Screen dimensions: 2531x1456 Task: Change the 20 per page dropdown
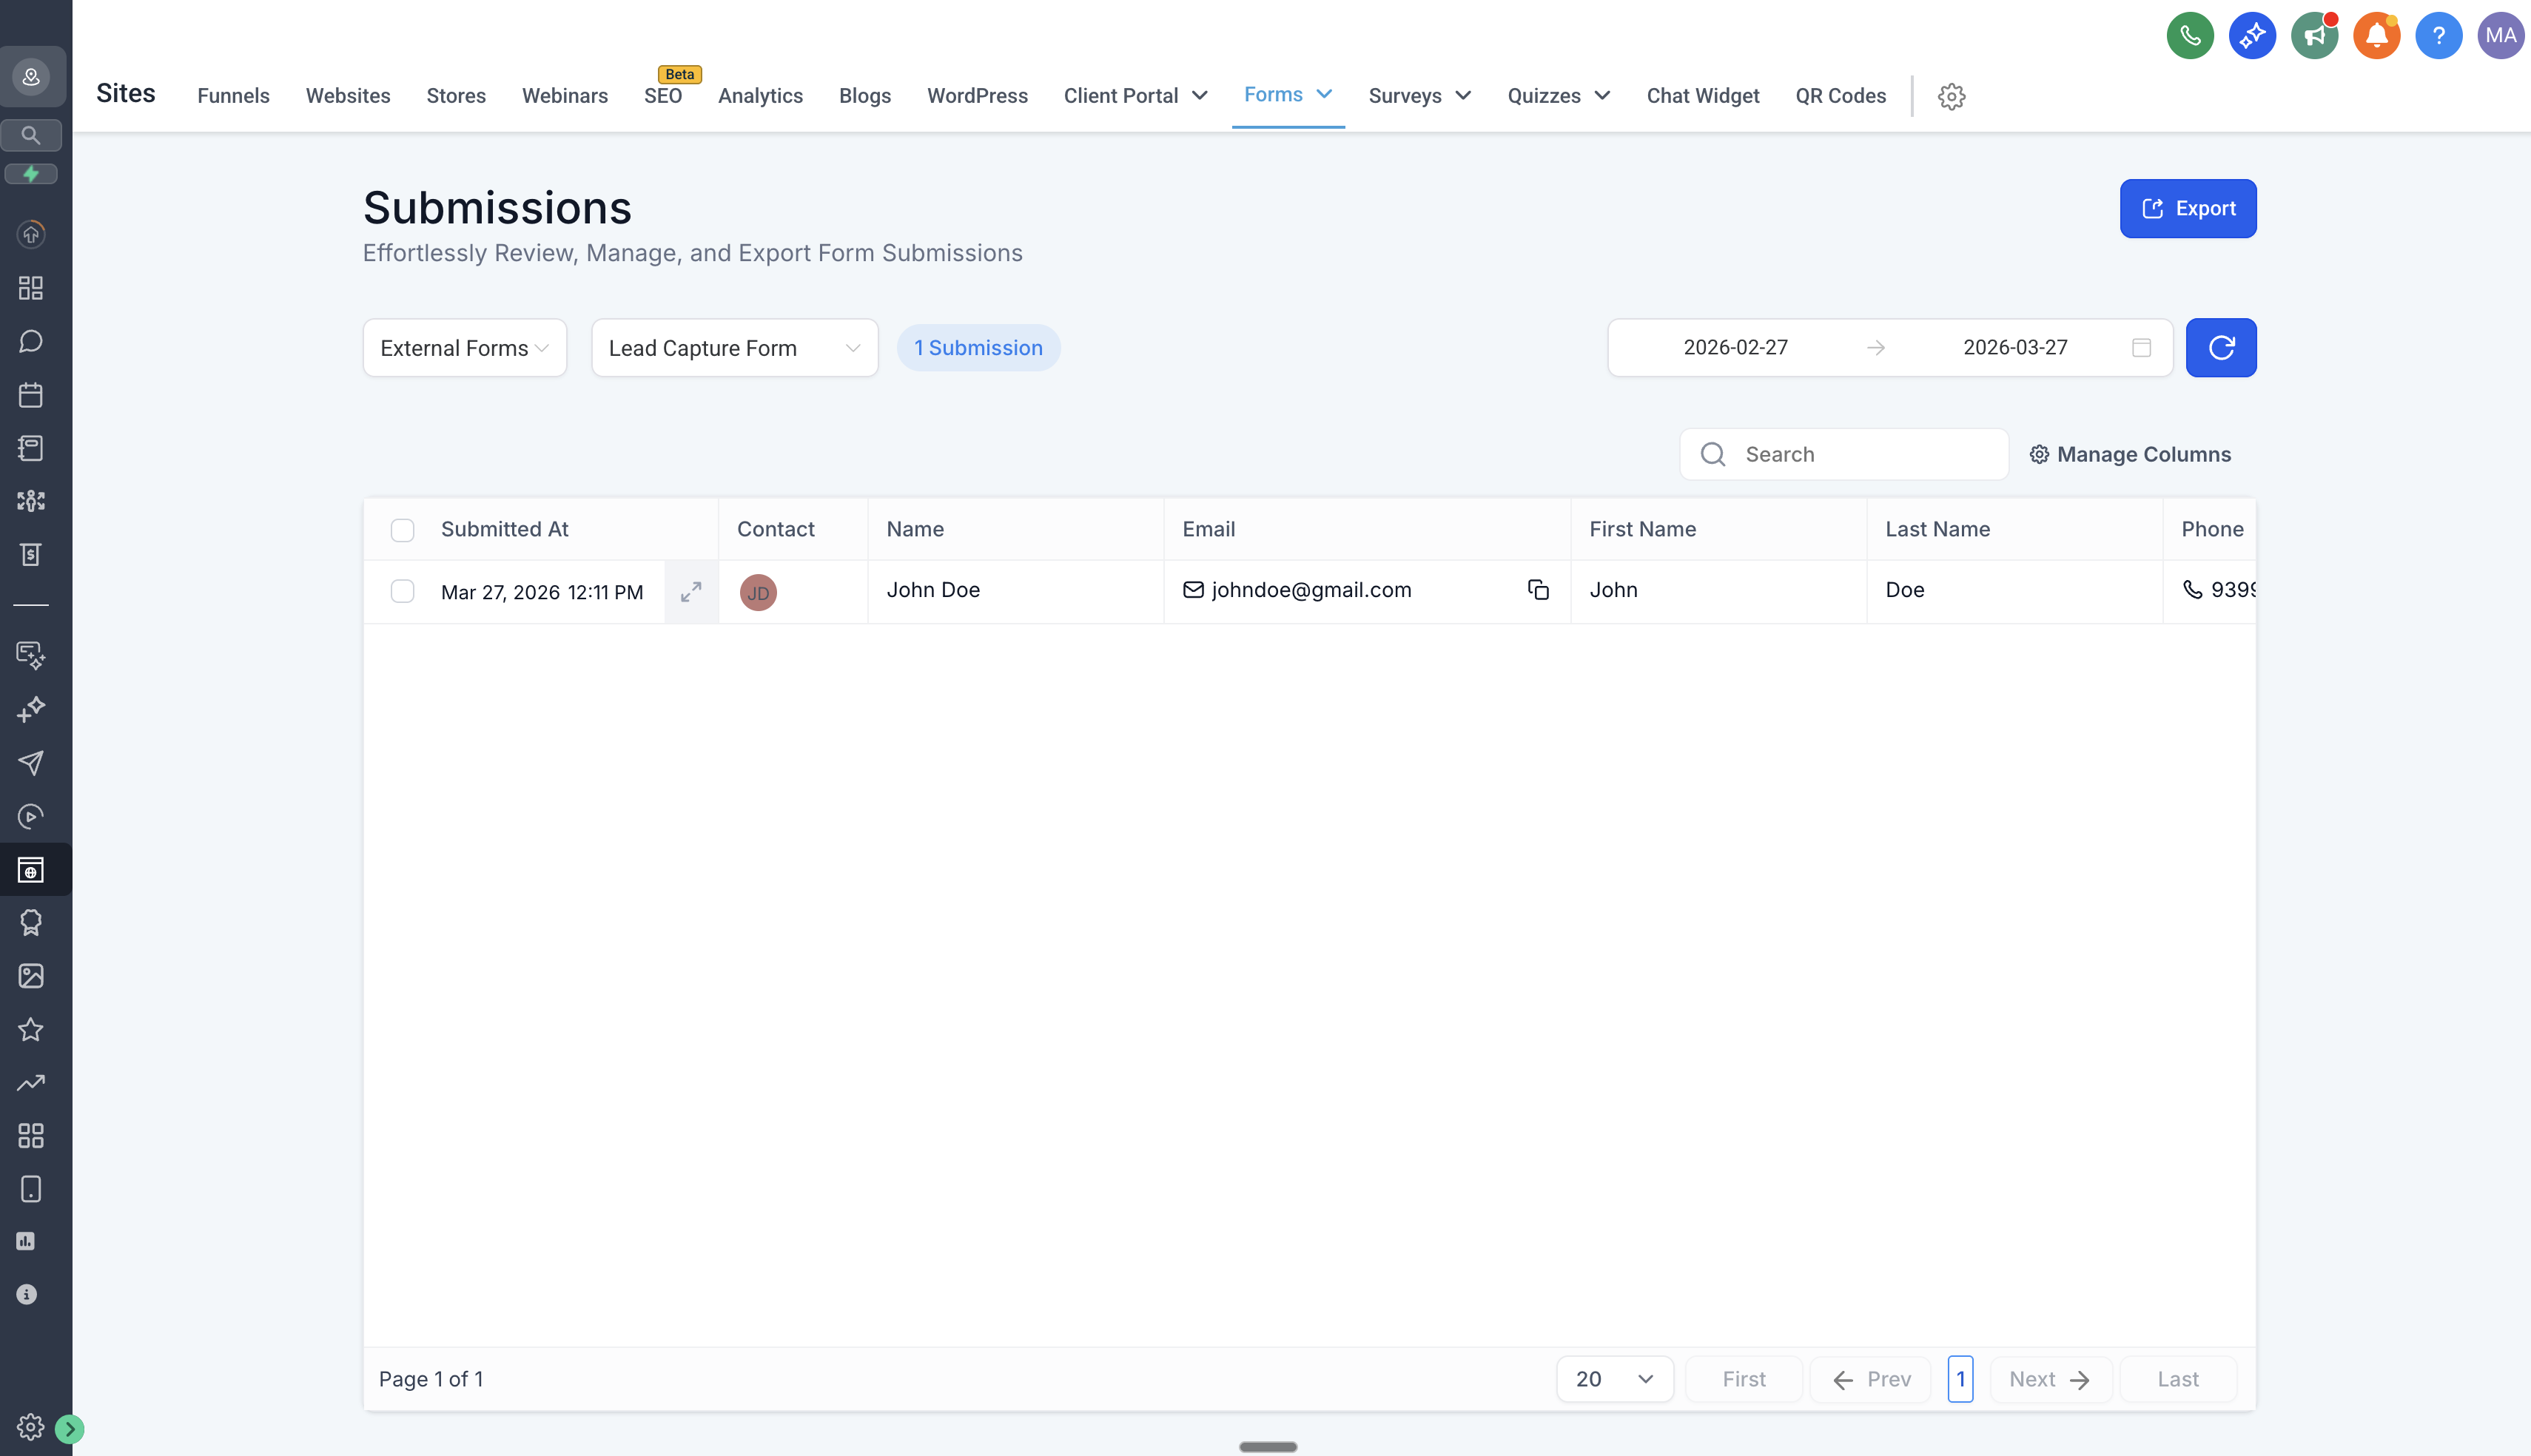pos(1614,1379)
